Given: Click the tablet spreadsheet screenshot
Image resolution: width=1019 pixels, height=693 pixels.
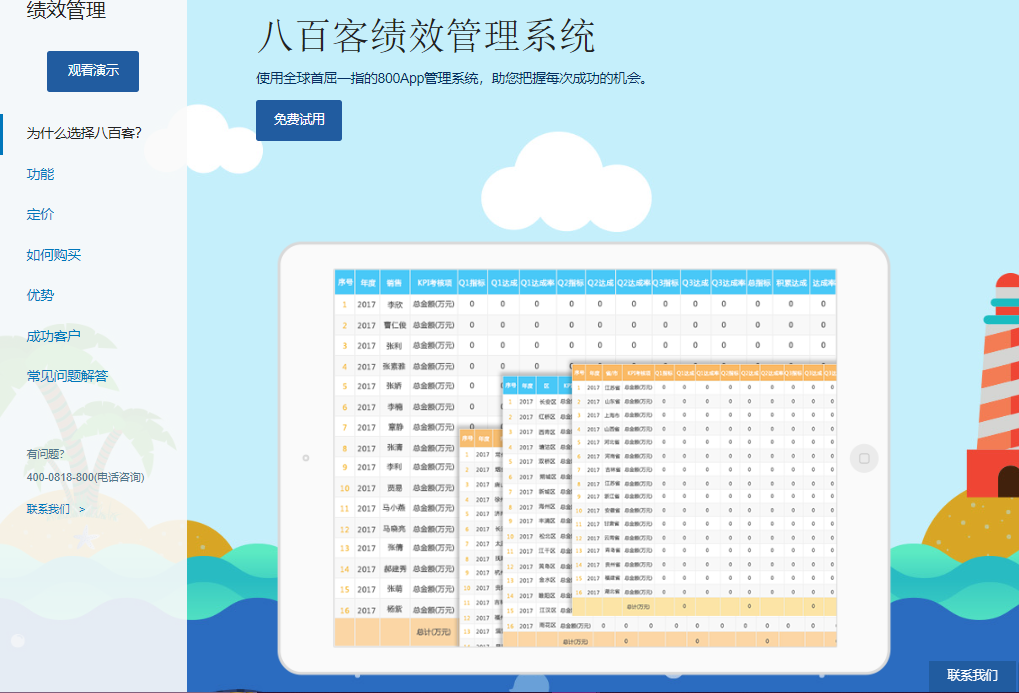Looking at the screenshot, I should pos(585,458).
